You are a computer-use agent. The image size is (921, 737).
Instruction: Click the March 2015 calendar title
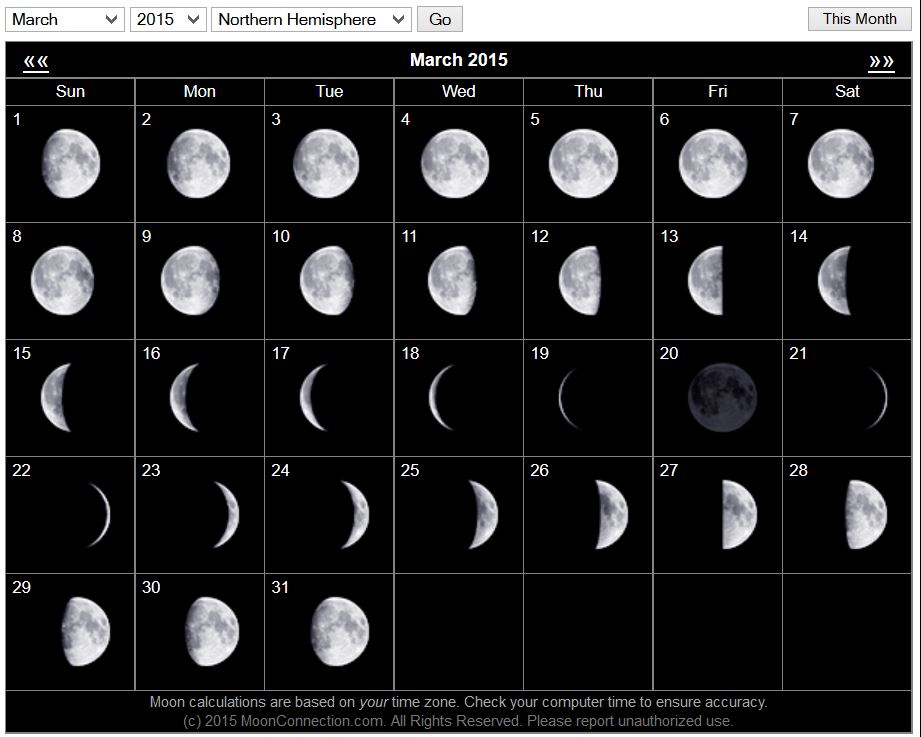458,60
